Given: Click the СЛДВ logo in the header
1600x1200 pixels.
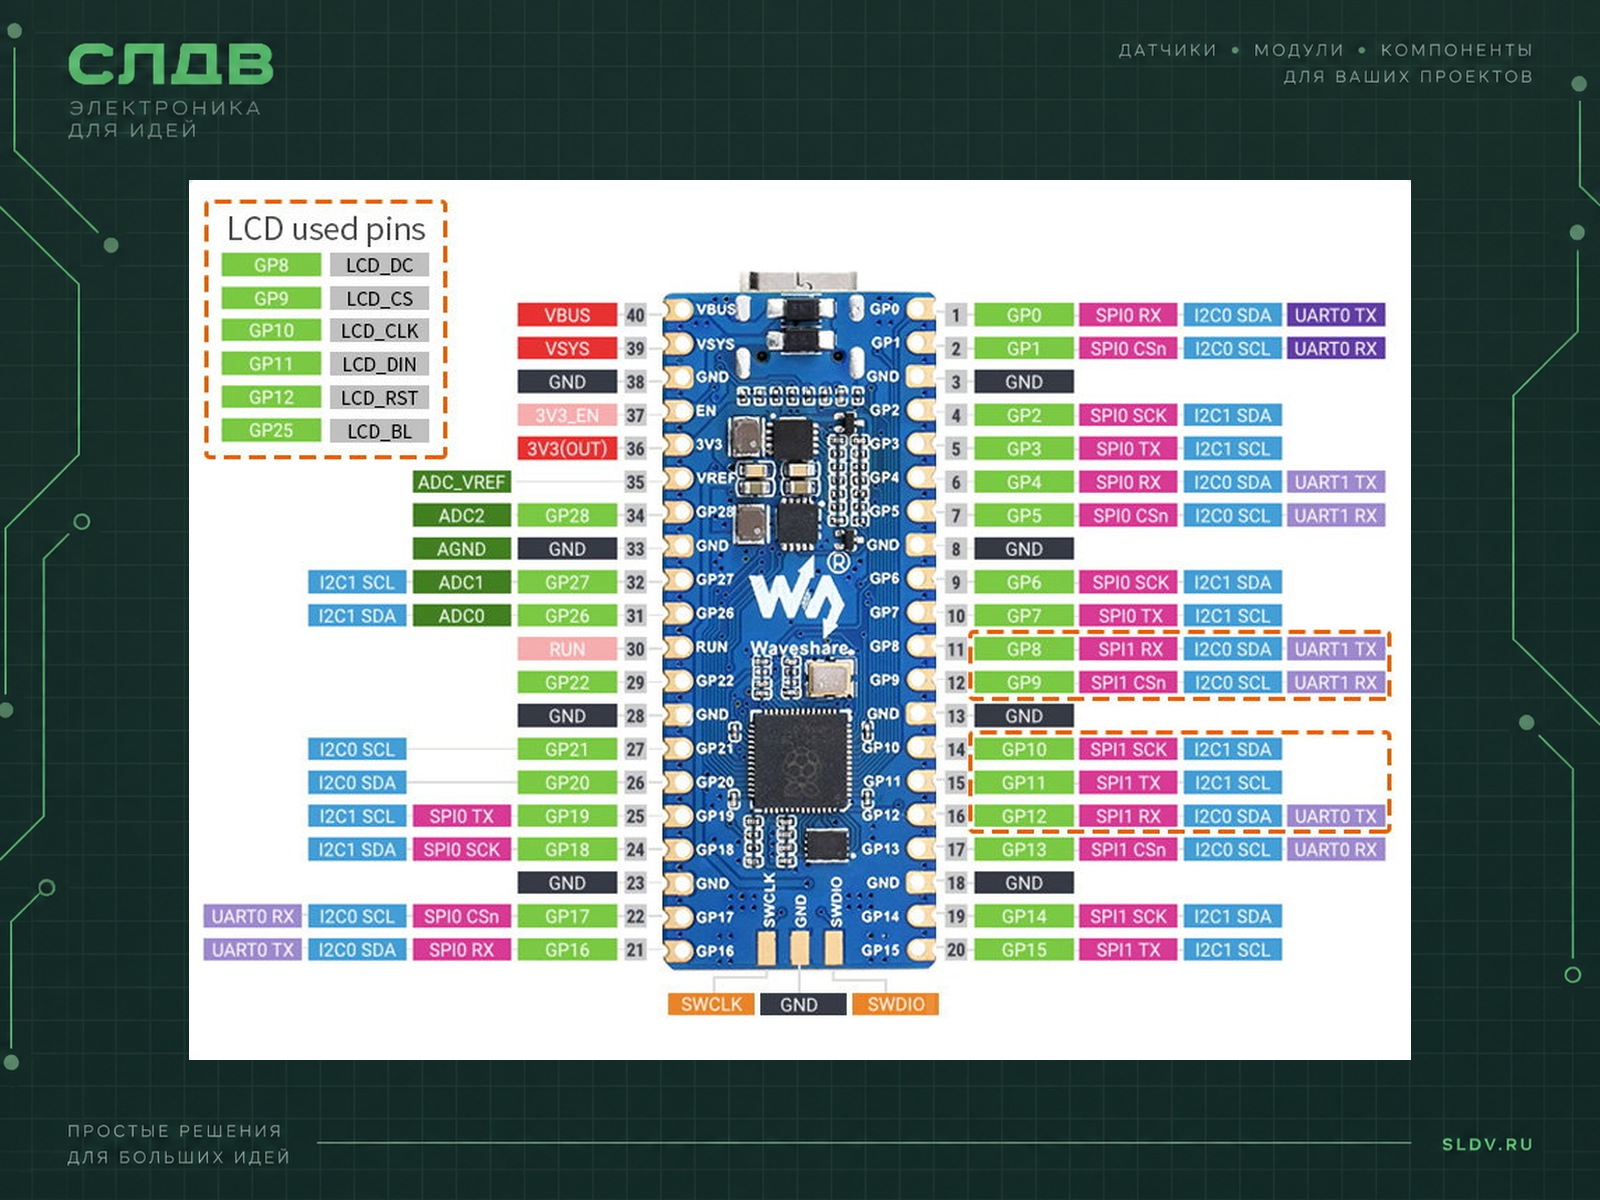Looking at the screenshot, I should [x=170, y=65].
